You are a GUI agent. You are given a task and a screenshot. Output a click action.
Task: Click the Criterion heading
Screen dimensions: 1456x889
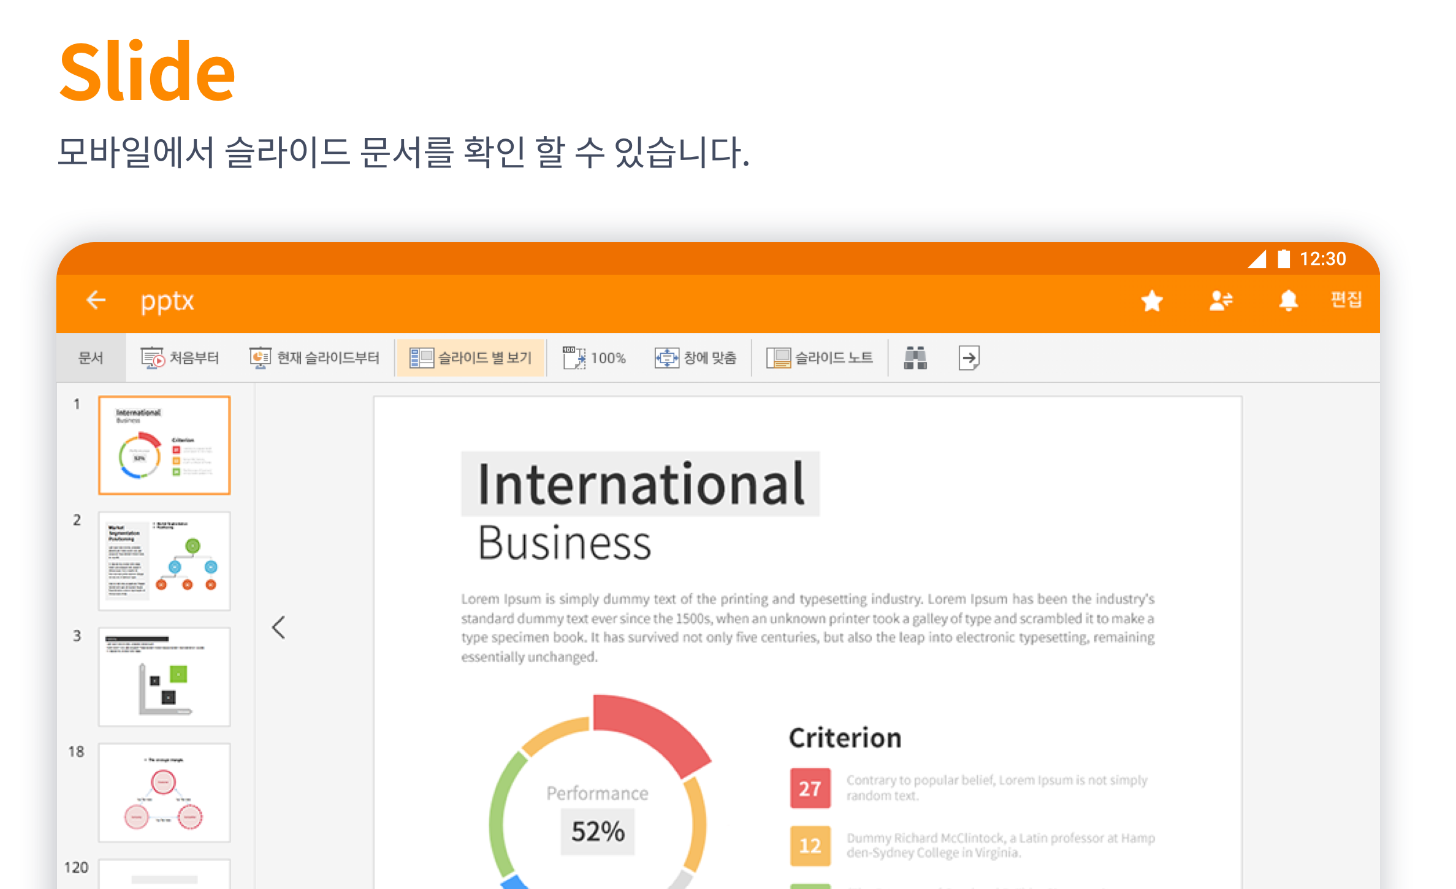point(845,738)
